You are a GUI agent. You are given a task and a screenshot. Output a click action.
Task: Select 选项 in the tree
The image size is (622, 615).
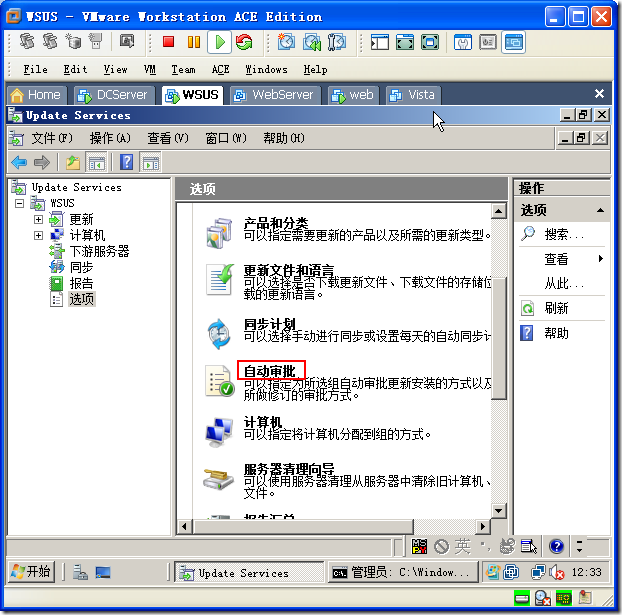pos(82,299)
